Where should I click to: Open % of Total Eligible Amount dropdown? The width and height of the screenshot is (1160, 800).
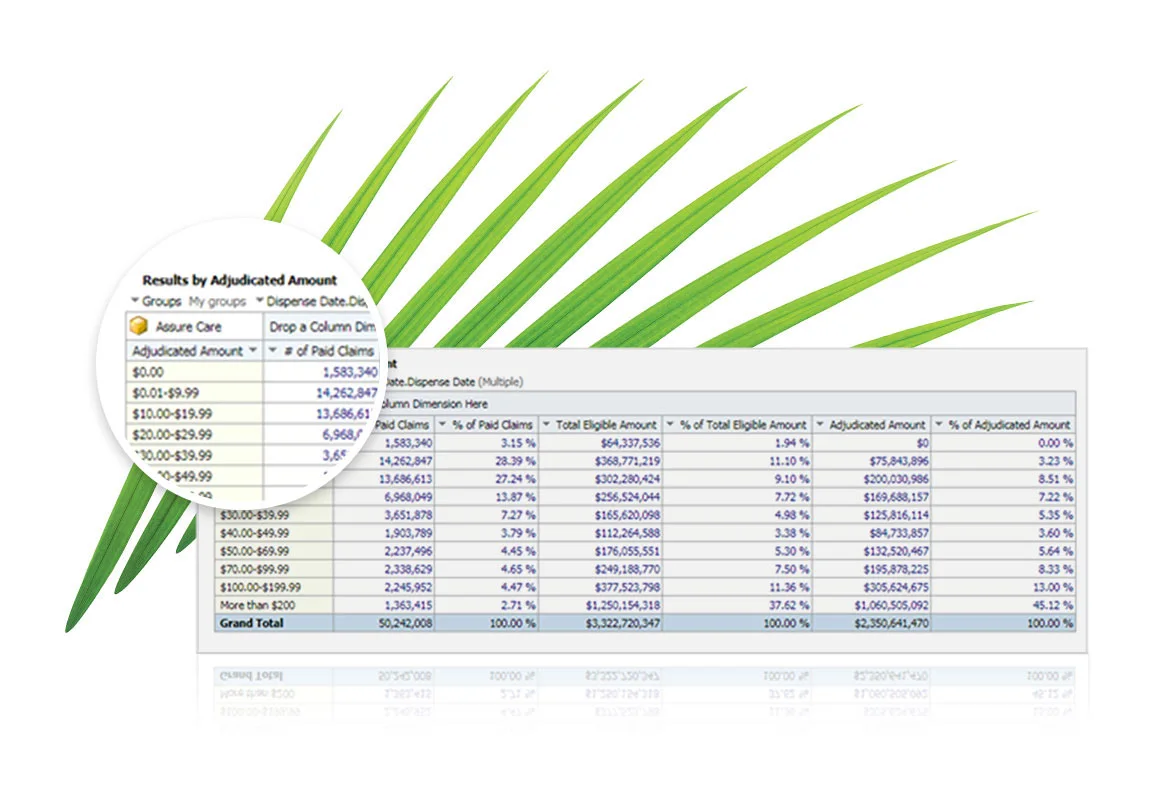coord(670,424)
